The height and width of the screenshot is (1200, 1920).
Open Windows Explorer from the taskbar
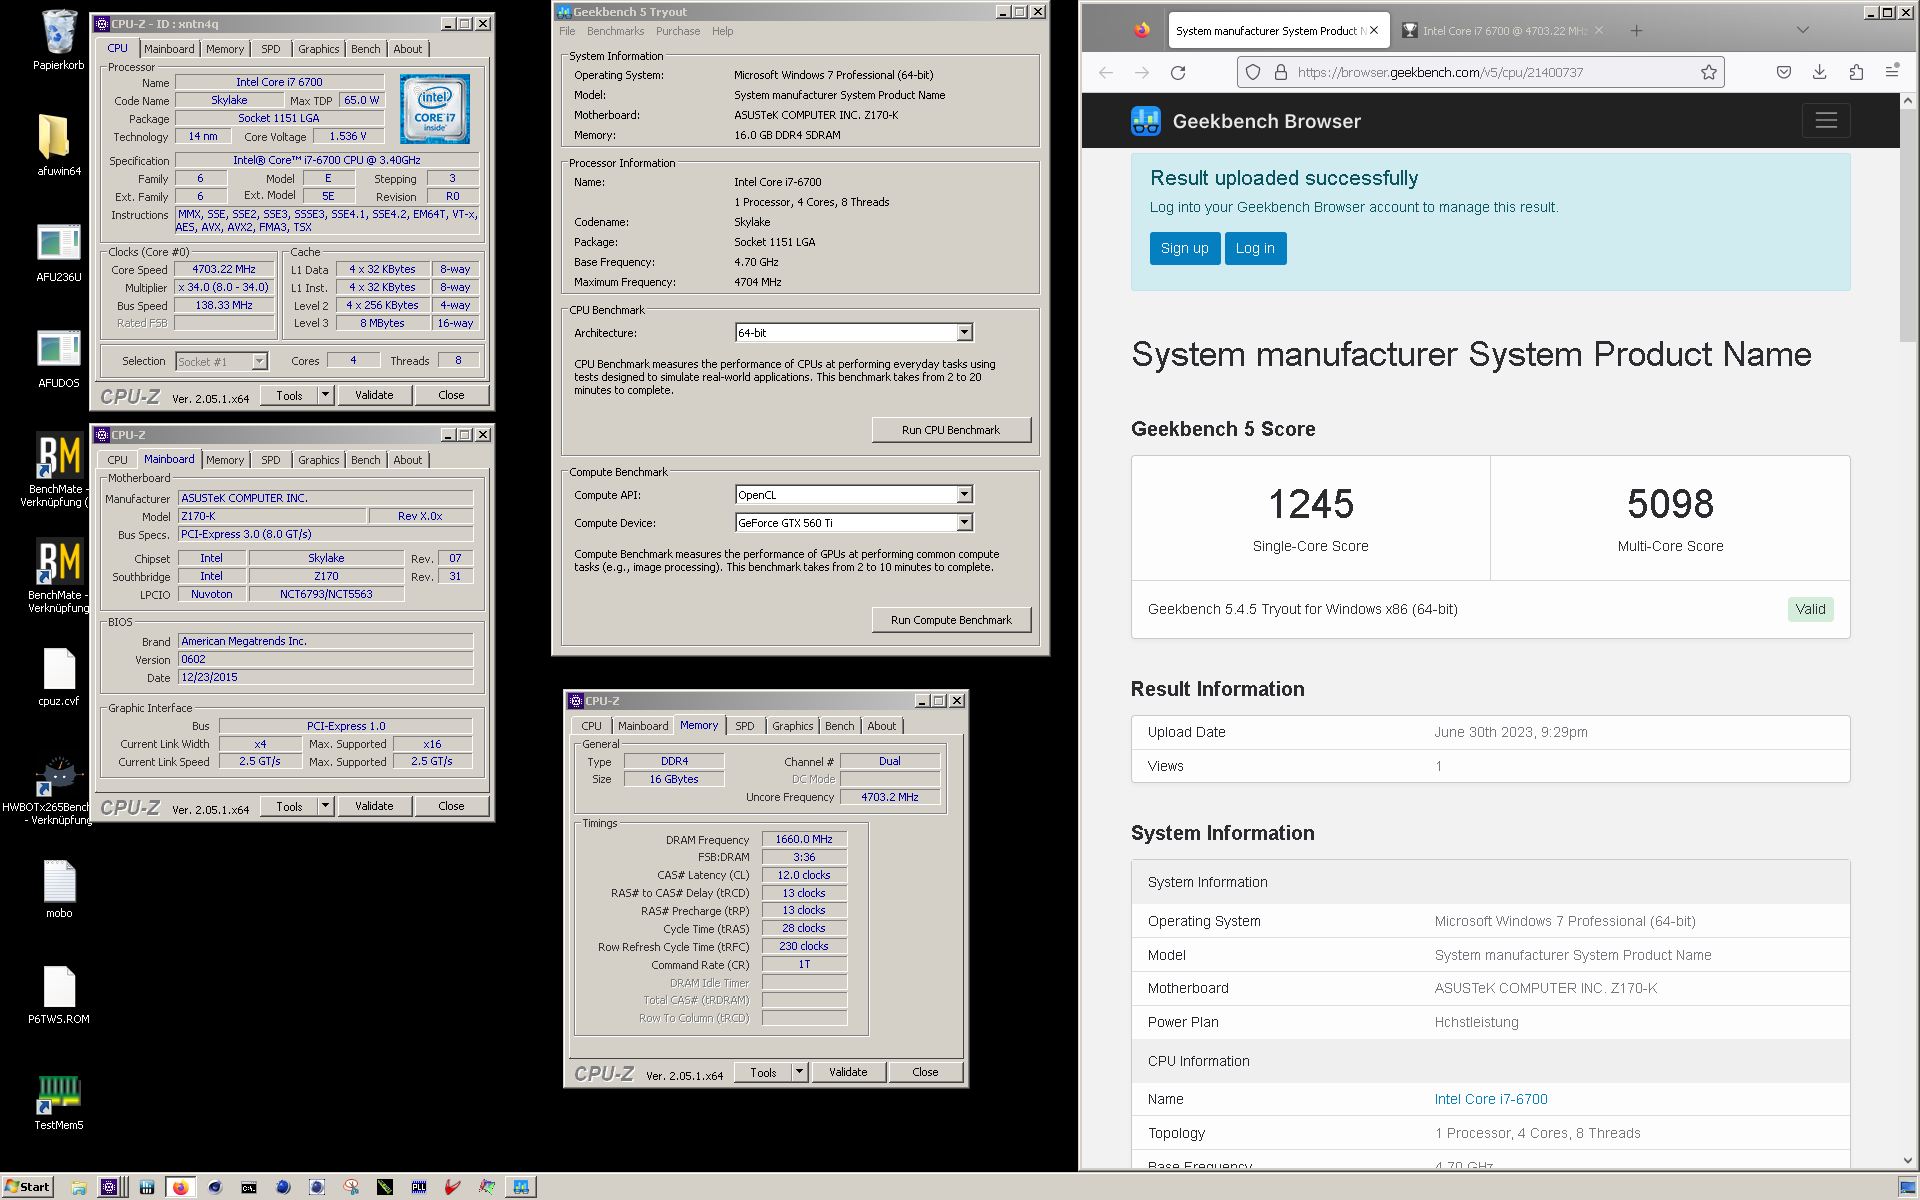pyautogui.click(x=79, y=1187)
